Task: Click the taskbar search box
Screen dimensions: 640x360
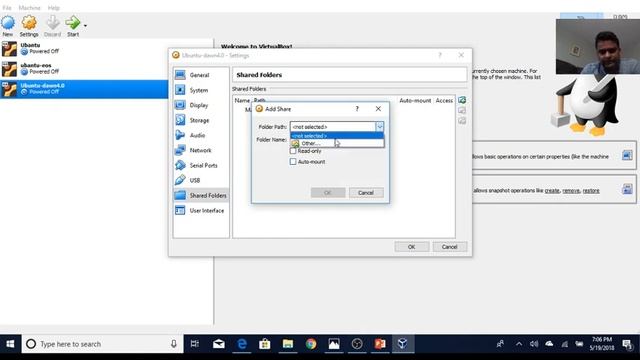Action: (102, 344)
